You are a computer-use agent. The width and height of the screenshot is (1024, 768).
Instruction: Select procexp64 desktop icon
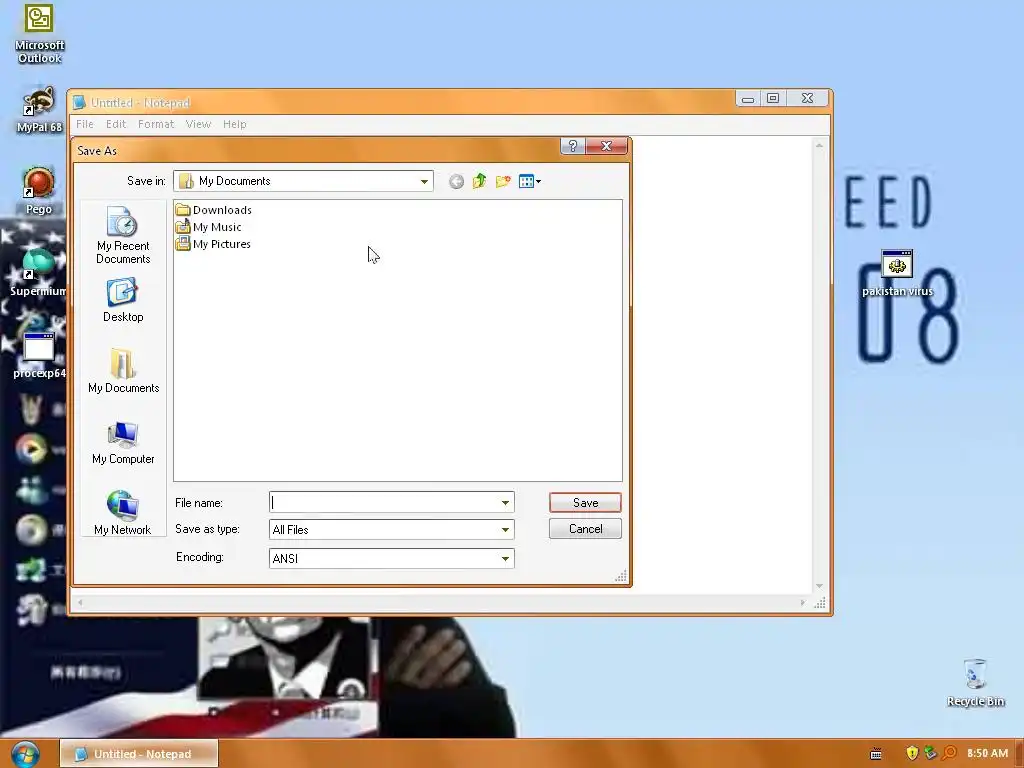pyautogui.click(x=39, y=356)
